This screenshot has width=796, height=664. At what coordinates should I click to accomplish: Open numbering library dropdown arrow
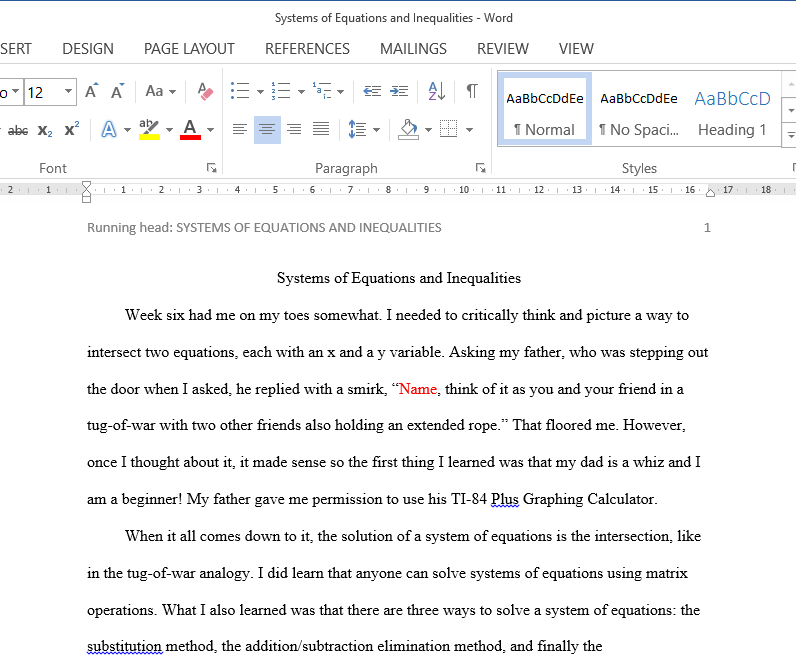[301, 92]
